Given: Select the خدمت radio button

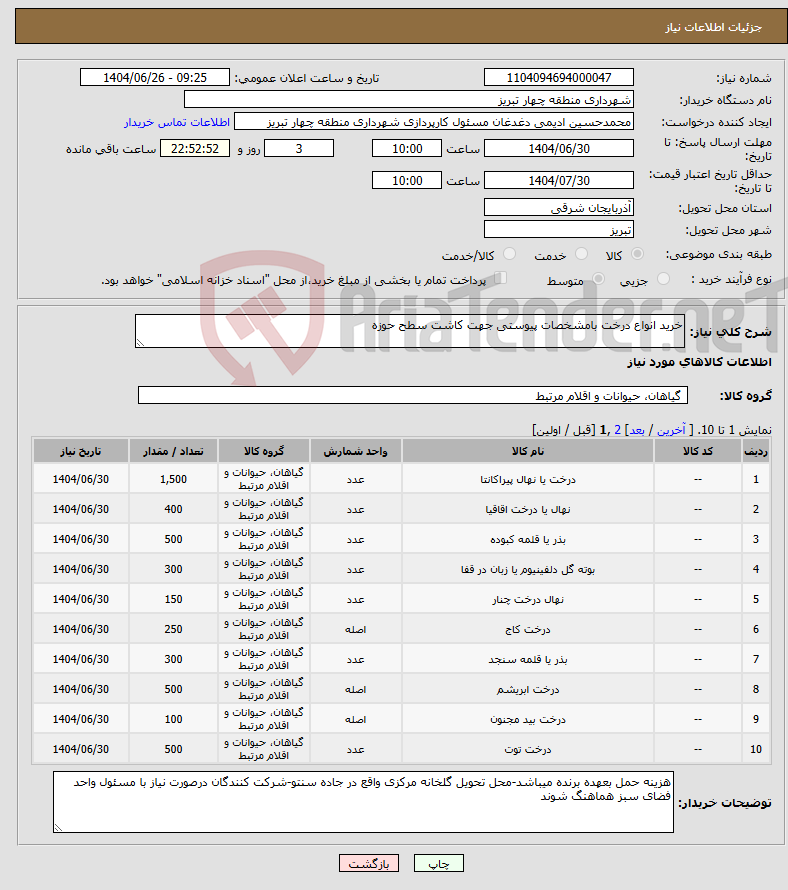Looking at the screenshot, I should [x=581, y=254].
